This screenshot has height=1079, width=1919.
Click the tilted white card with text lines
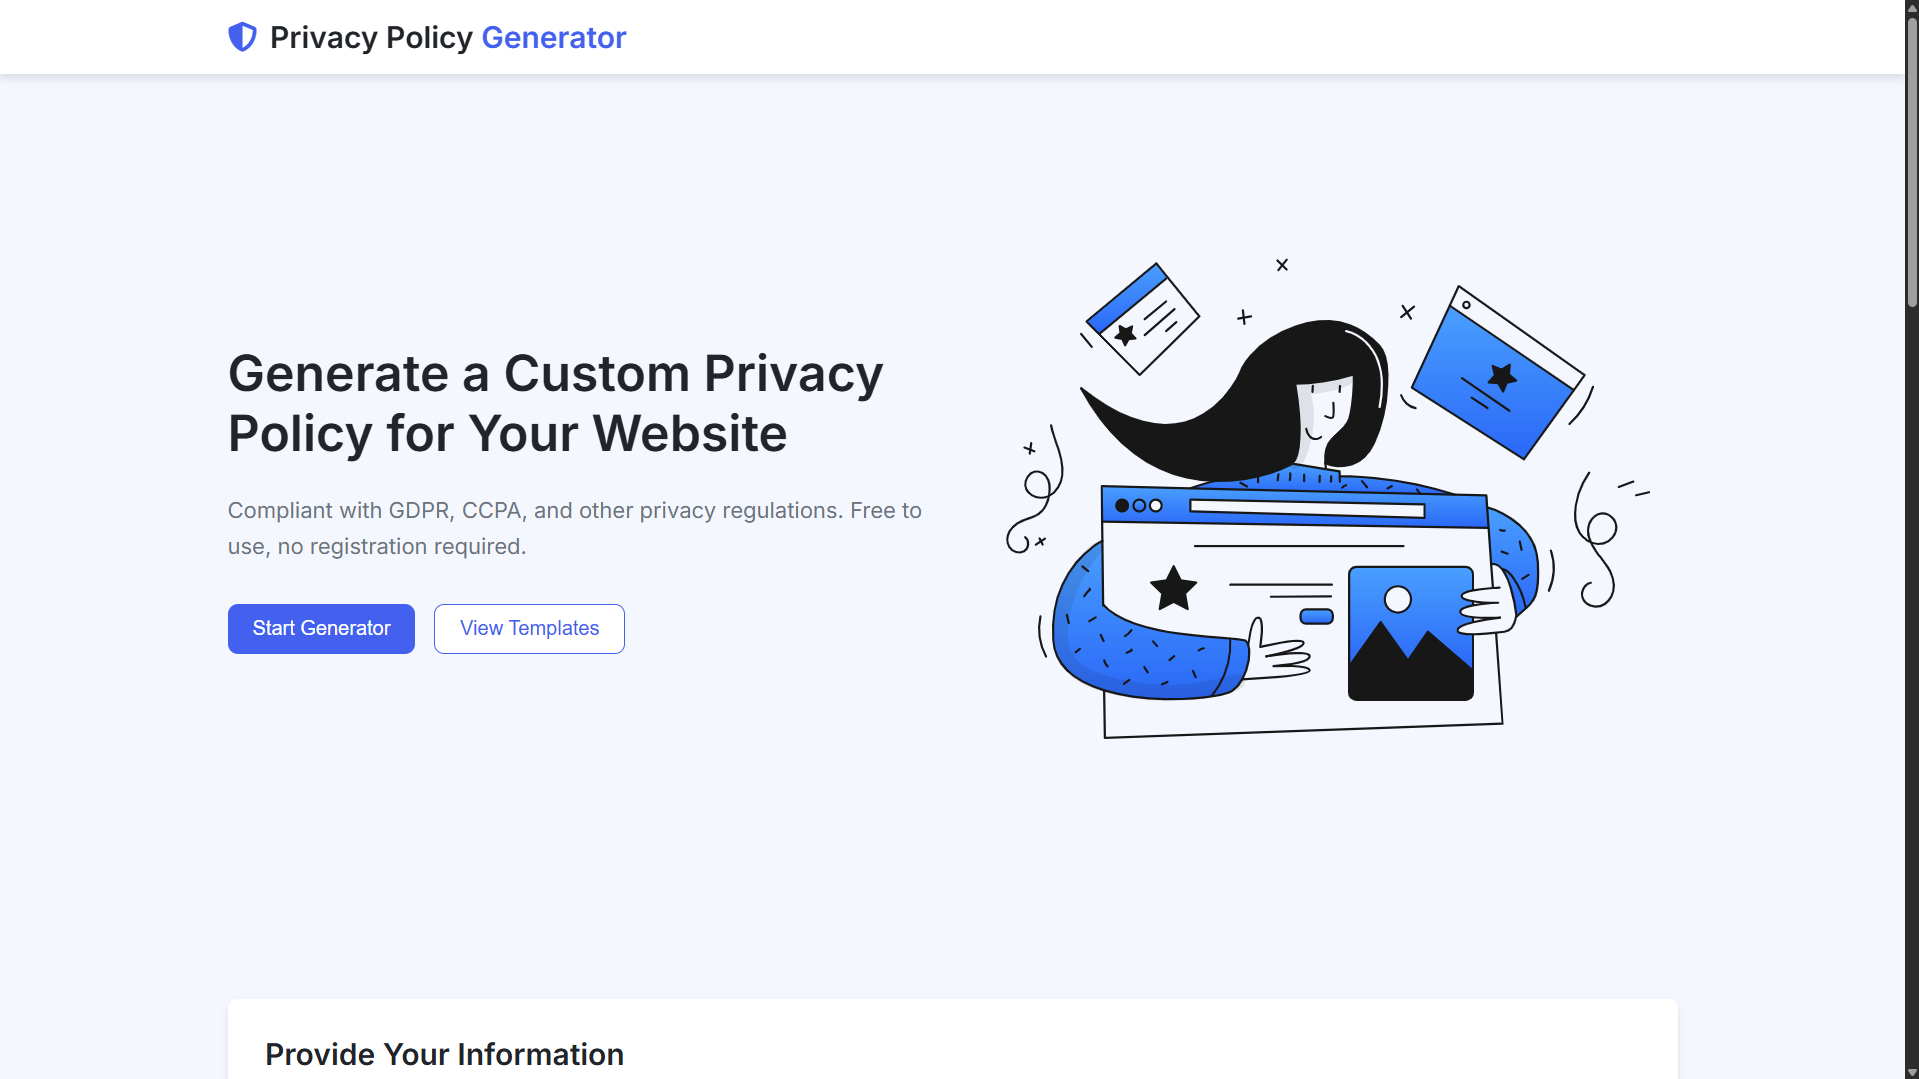tap(1142, 319)
